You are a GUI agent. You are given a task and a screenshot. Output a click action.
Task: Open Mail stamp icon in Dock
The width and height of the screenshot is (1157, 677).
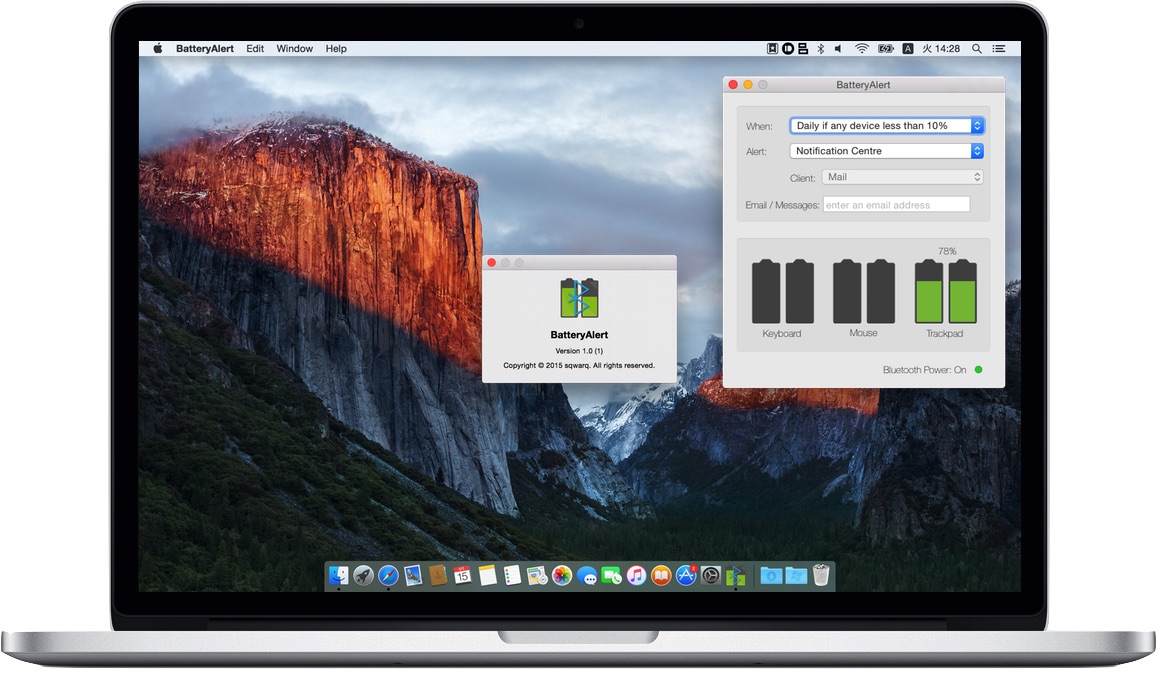[x=413, y=575]
